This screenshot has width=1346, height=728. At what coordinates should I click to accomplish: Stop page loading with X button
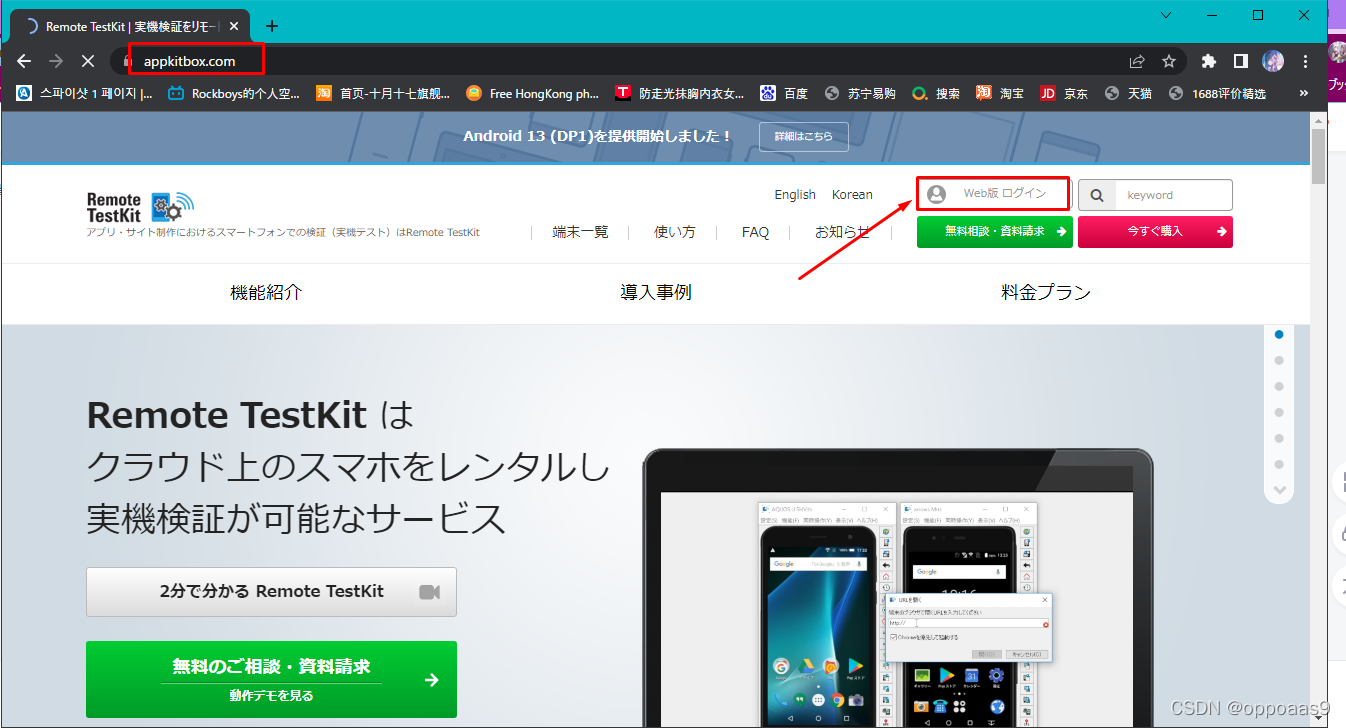(88, 61)
